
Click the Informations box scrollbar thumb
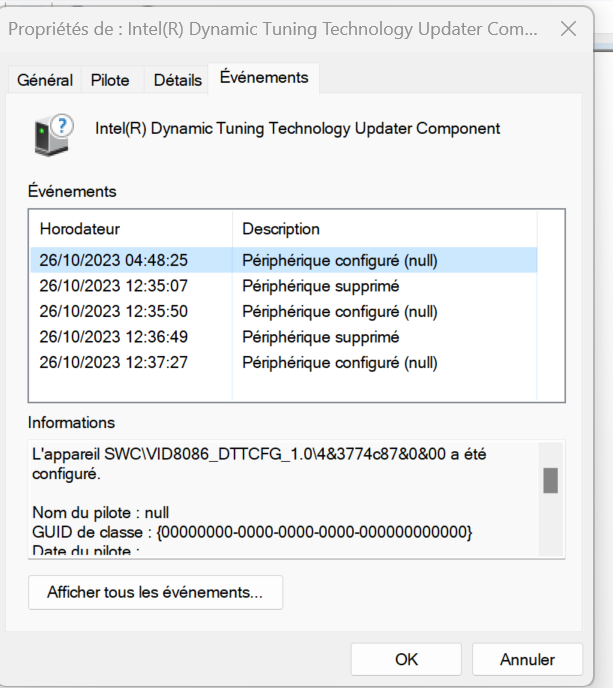(550, 480)
